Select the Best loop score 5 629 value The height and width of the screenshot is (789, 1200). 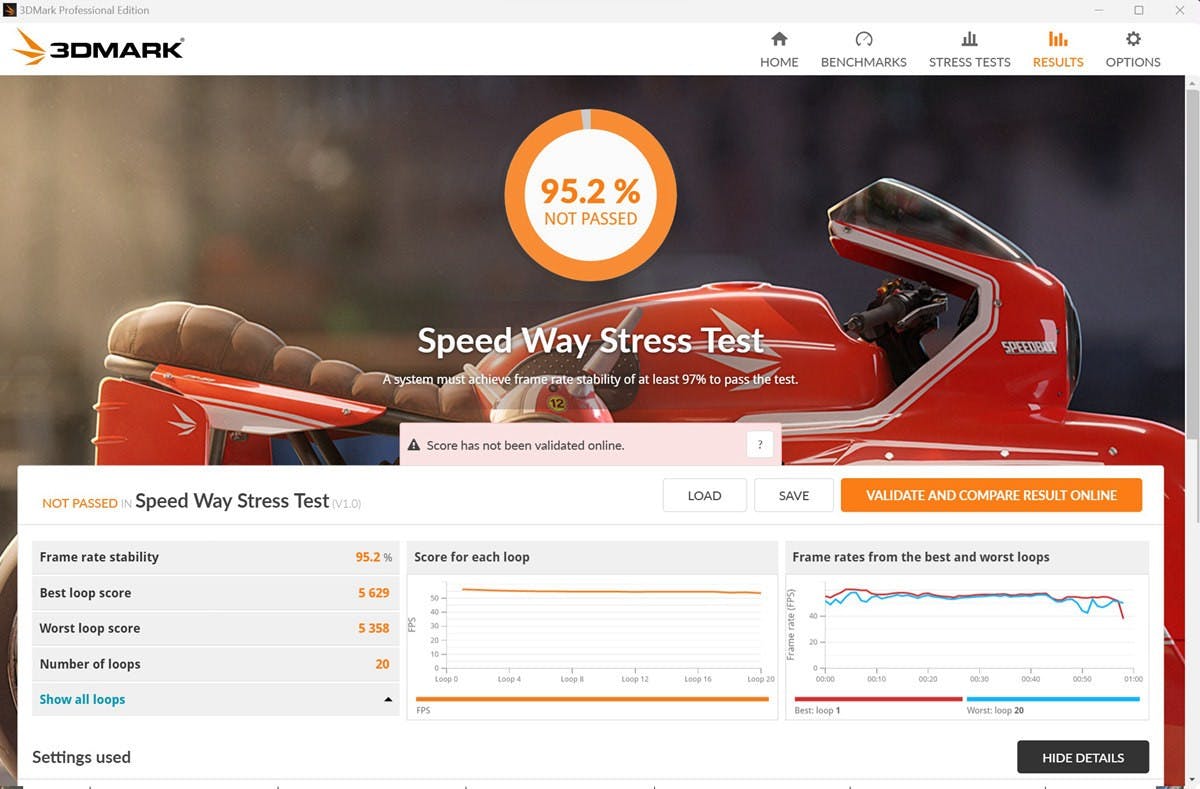point(373,593)
